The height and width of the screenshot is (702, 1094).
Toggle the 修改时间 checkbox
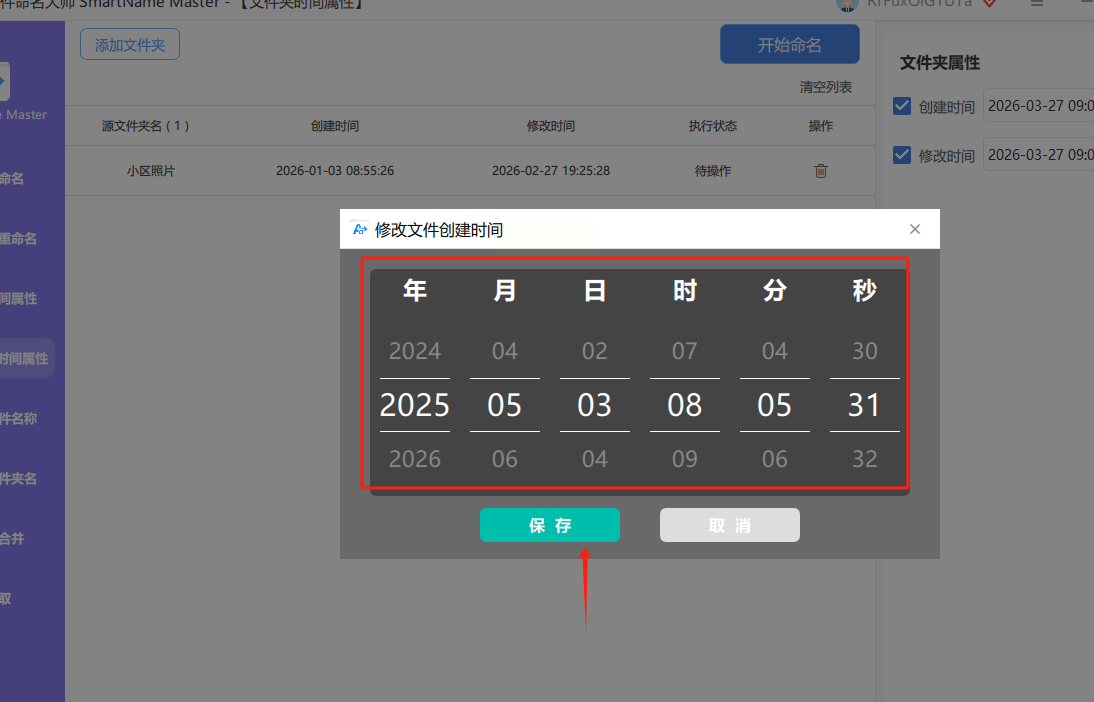click(902, 155)
